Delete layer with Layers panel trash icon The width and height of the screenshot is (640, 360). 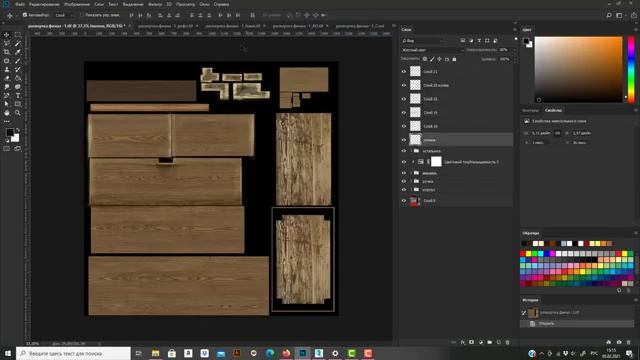(x=507, y=342)
